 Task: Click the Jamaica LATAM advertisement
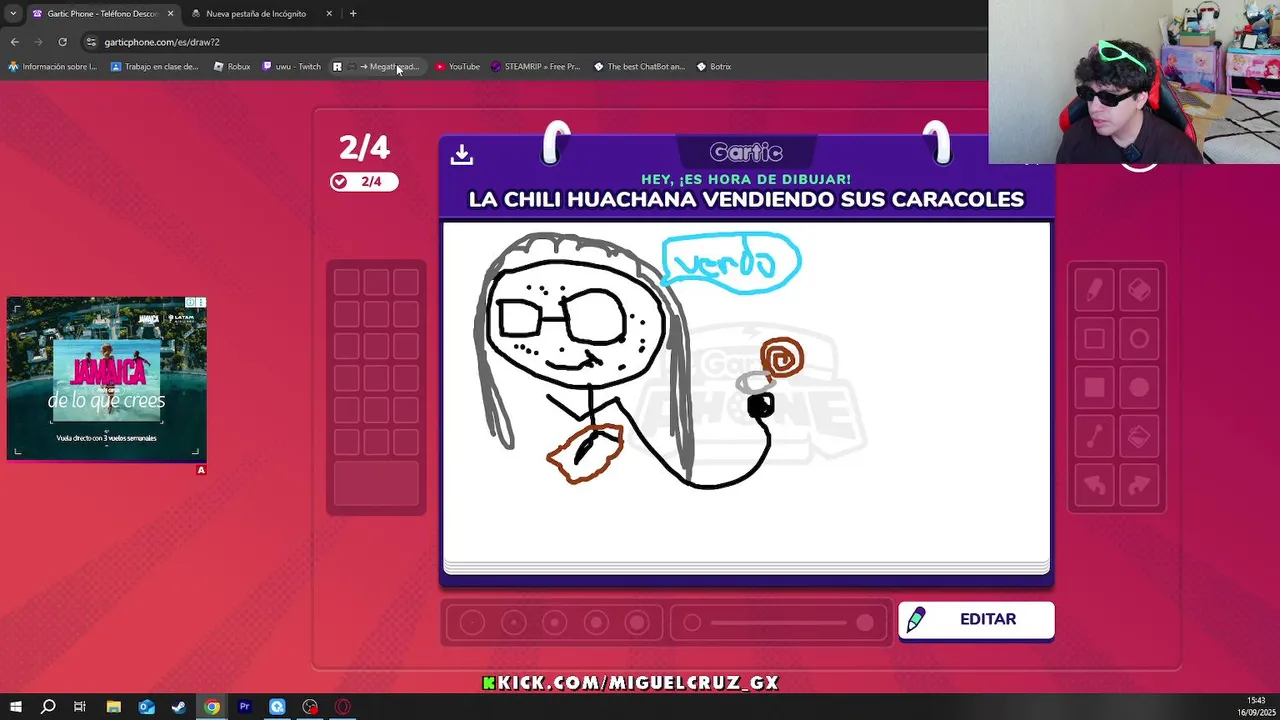pos(106,378)
